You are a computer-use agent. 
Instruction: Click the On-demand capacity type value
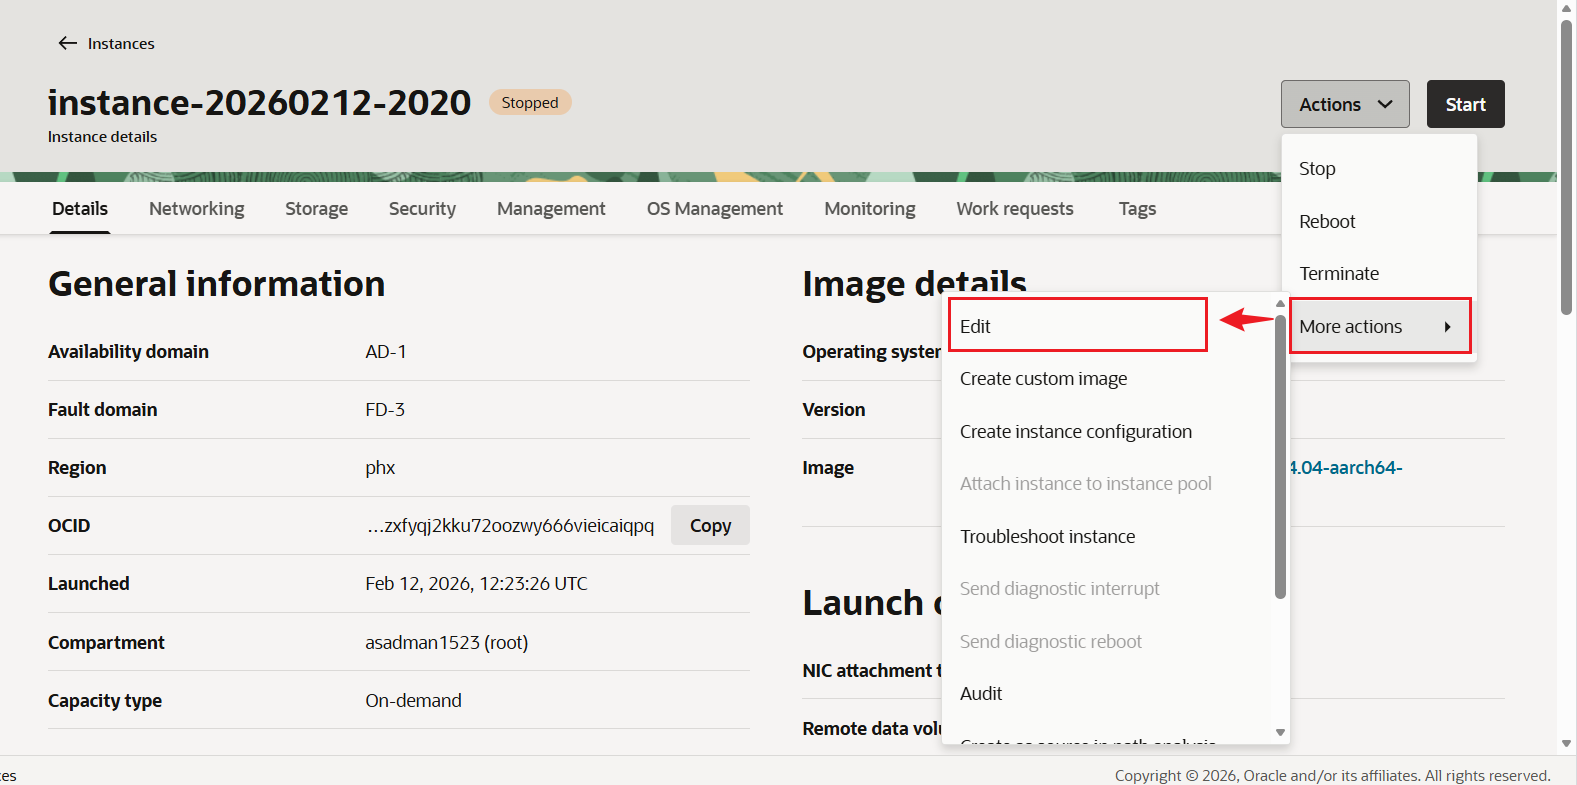(x=413, y=700)
